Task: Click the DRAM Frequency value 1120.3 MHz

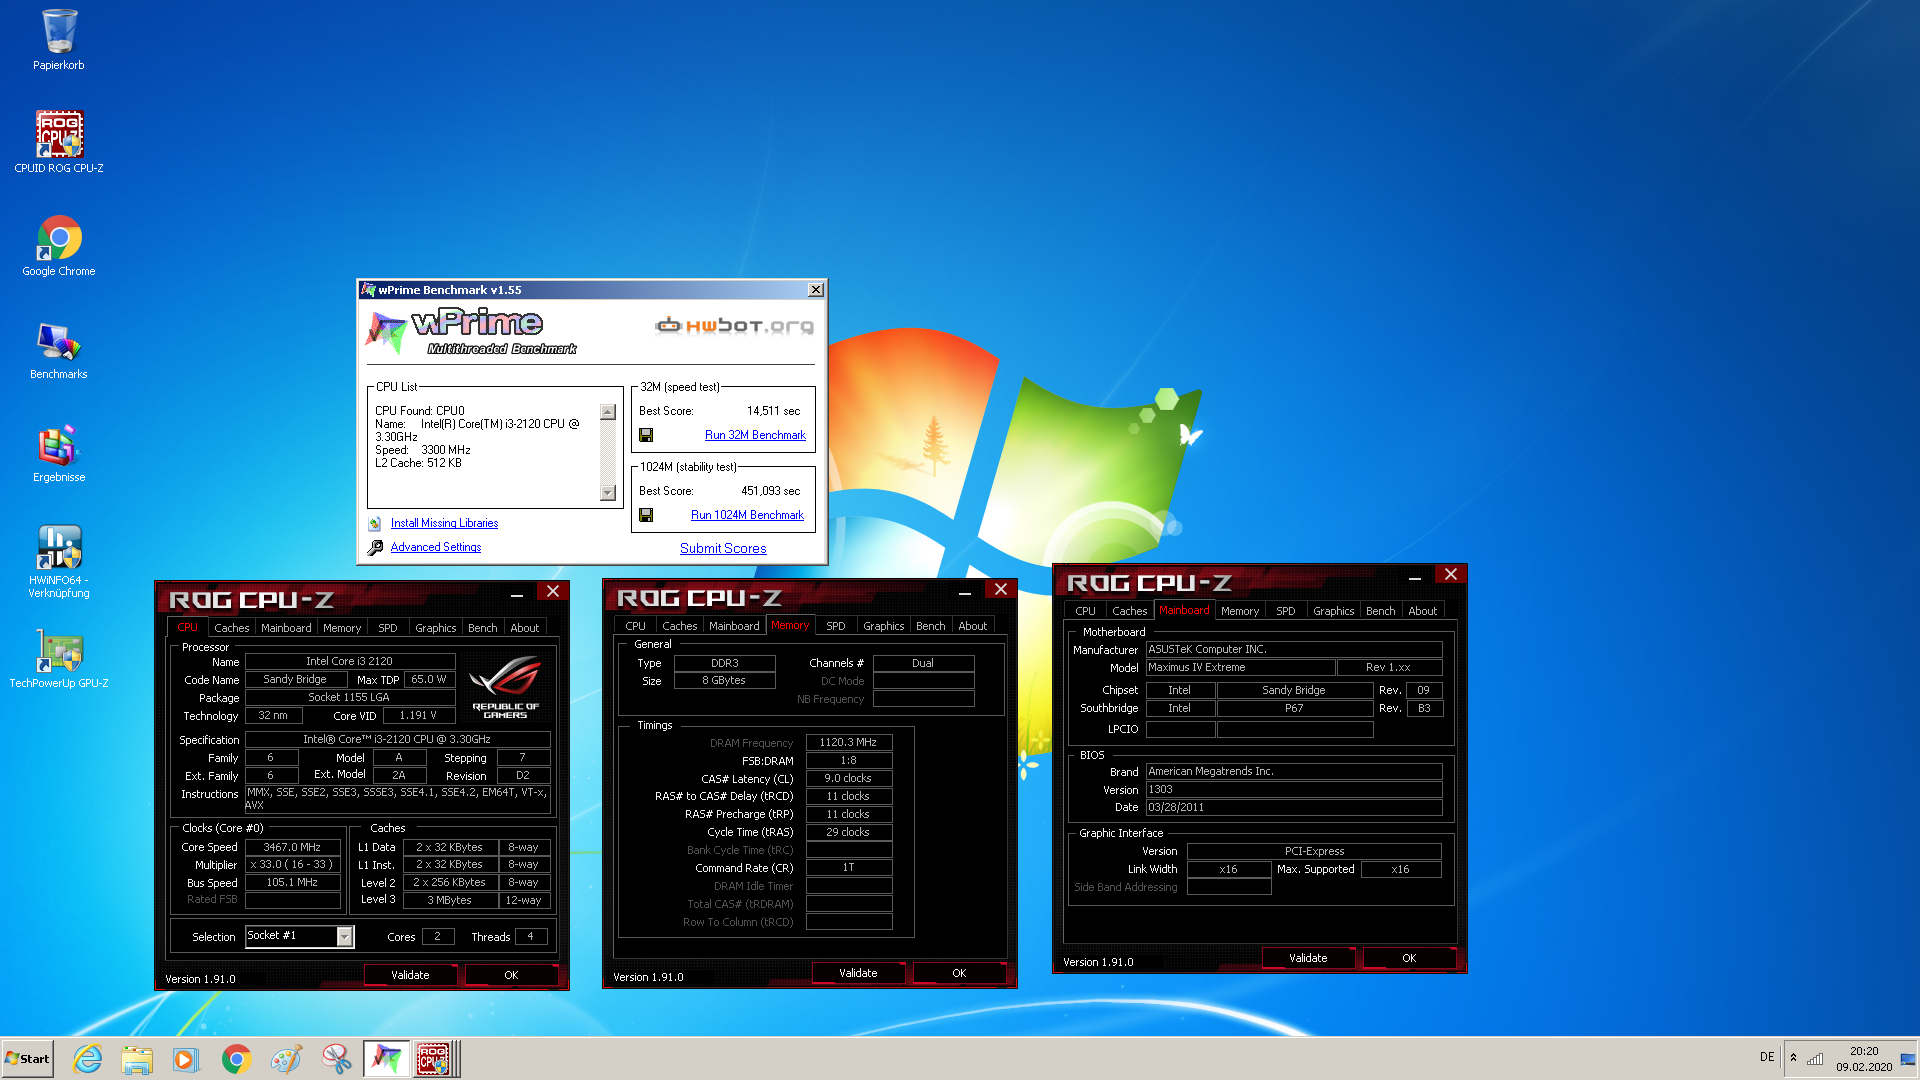Action: [848, 742]
